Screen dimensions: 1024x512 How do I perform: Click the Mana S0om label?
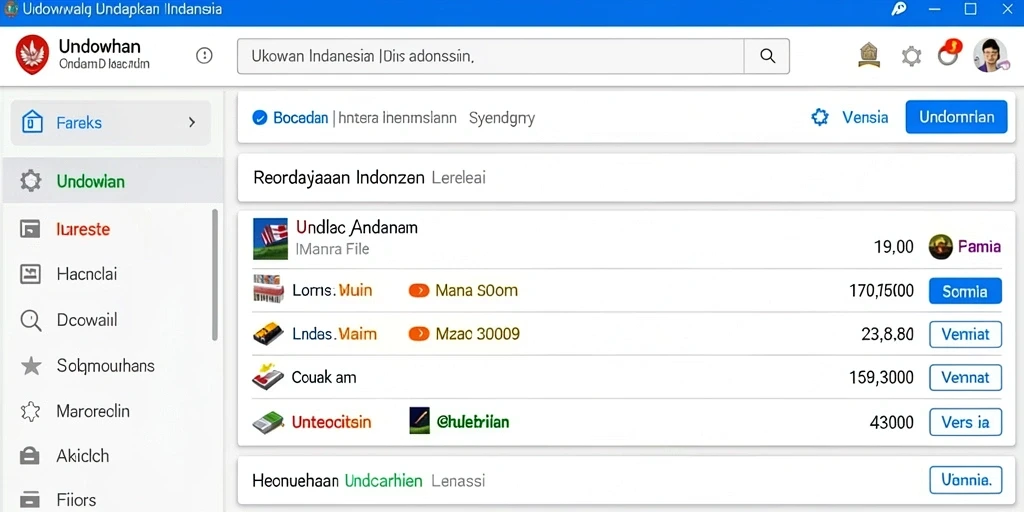pyautogui.click(x=476, y=290)
